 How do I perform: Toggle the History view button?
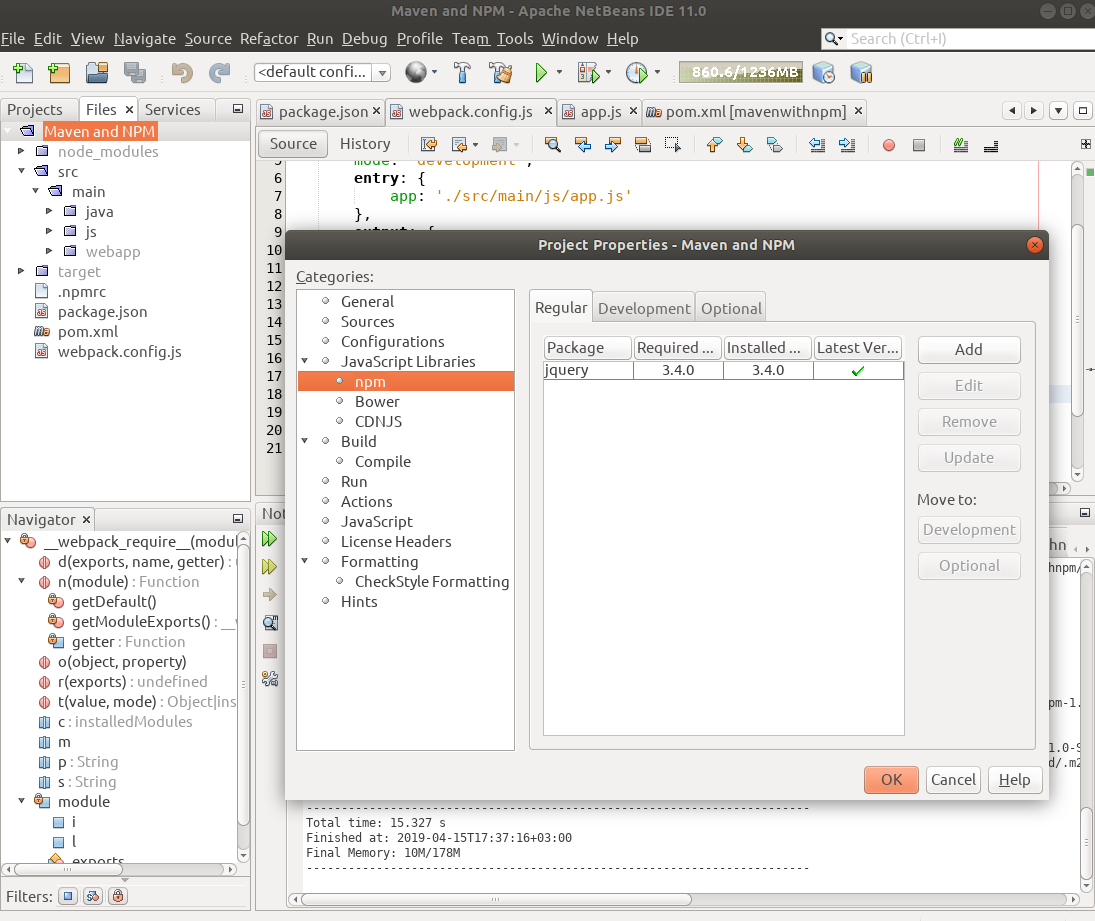click(365, 144)
